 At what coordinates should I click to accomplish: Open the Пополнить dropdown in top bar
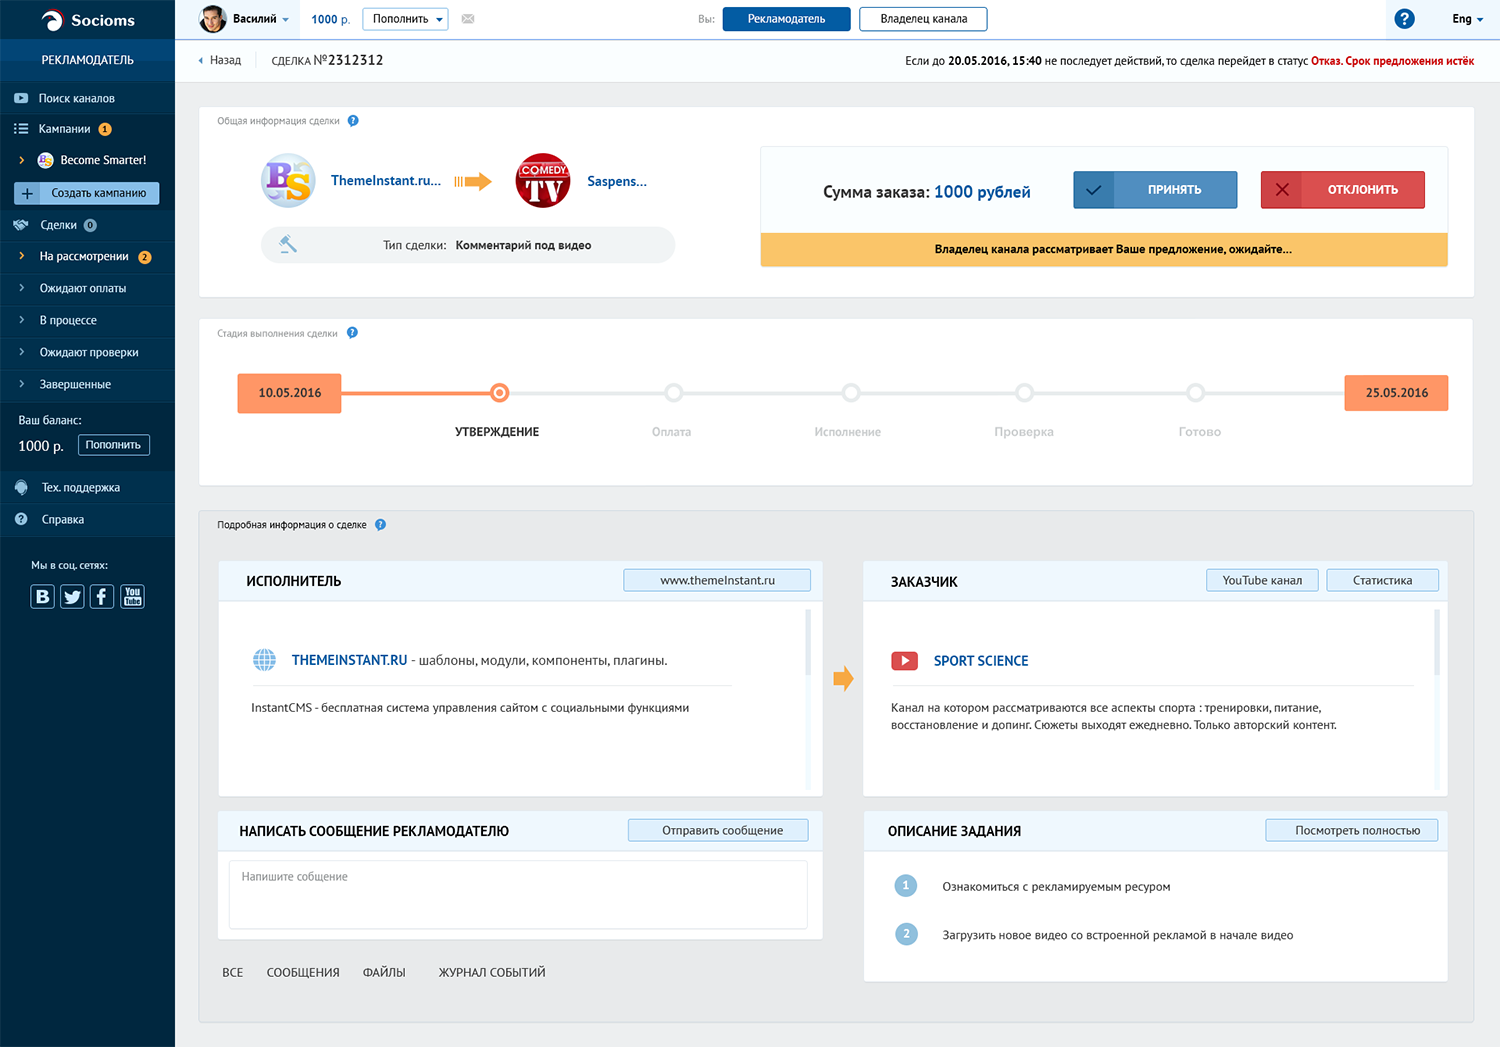pyautogui.click(x=405, y=19)
